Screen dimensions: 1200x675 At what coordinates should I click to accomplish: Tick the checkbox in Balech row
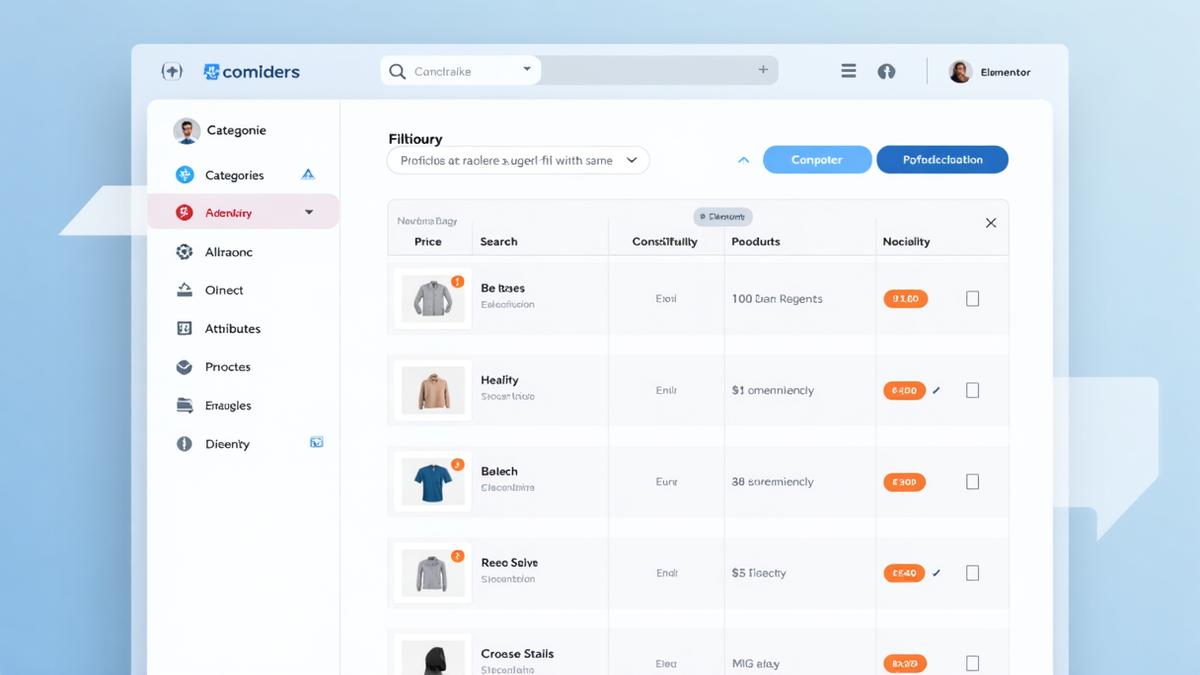click(x=972, y=482)
